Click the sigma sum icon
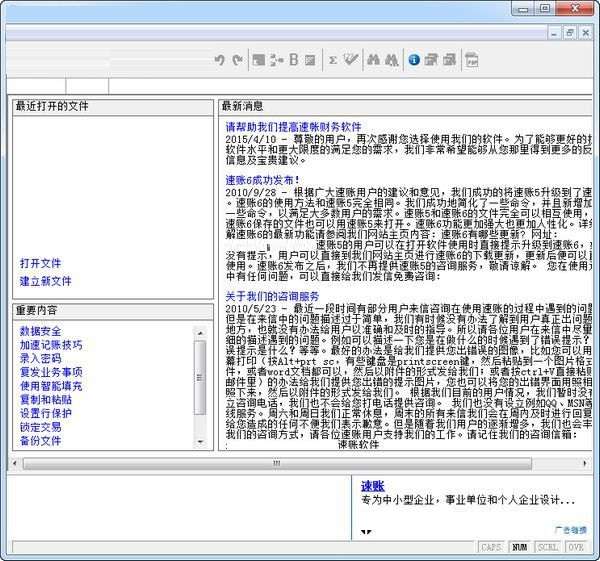Screen dimensions: 600x561 click(x=333, y=60)
